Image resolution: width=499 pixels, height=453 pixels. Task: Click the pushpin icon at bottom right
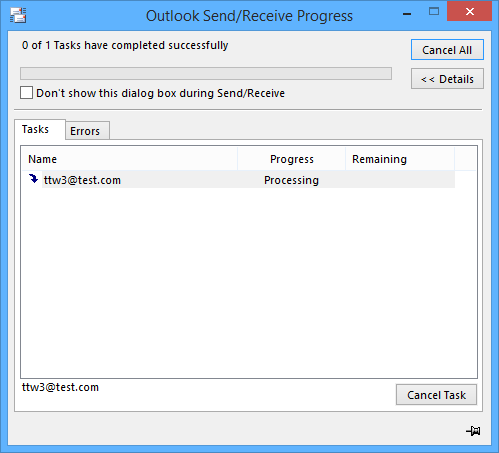coord(473,431)
